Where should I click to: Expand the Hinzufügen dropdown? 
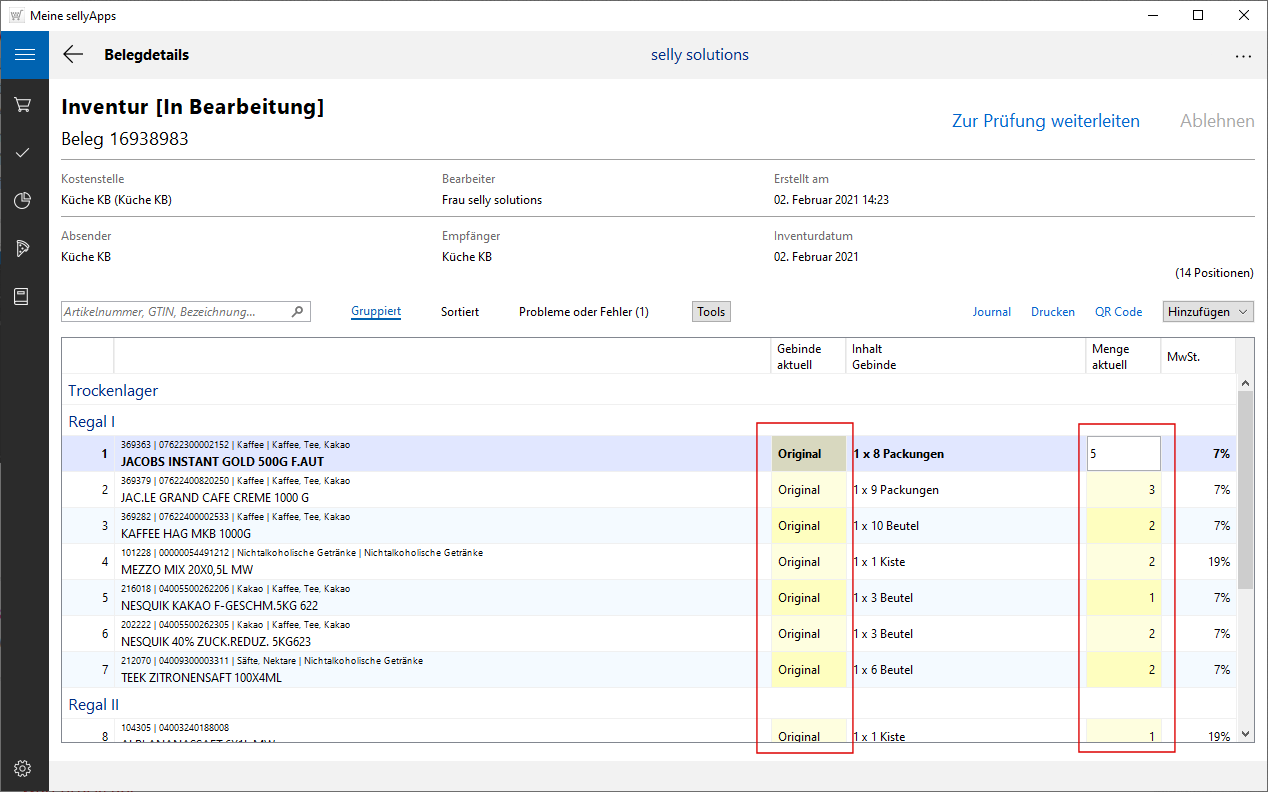pyautogui.click(x=1208, y=312)
